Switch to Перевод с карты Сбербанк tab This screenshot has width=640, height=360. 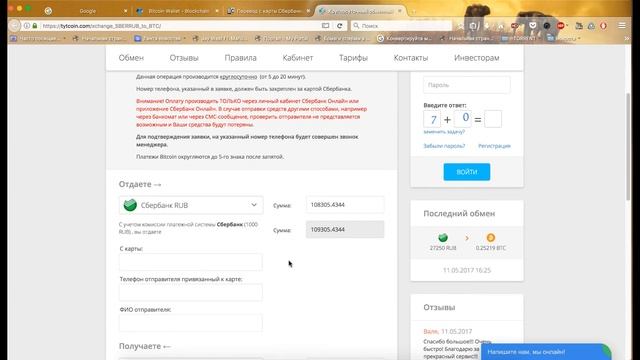269,11
